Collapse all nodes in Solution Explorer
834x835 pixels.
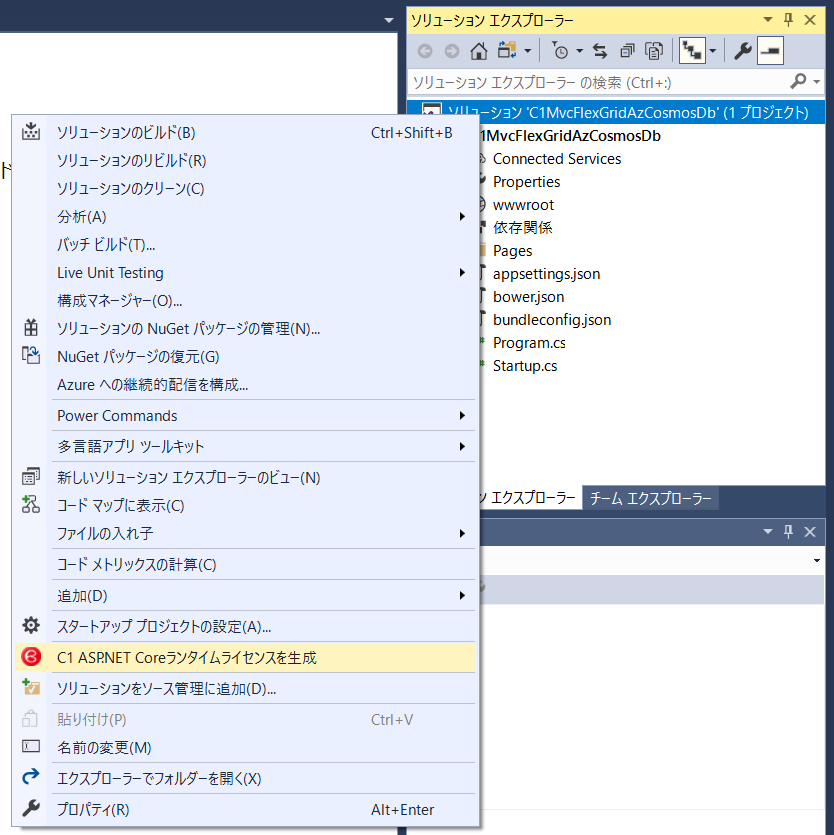(x=628, y=51)
